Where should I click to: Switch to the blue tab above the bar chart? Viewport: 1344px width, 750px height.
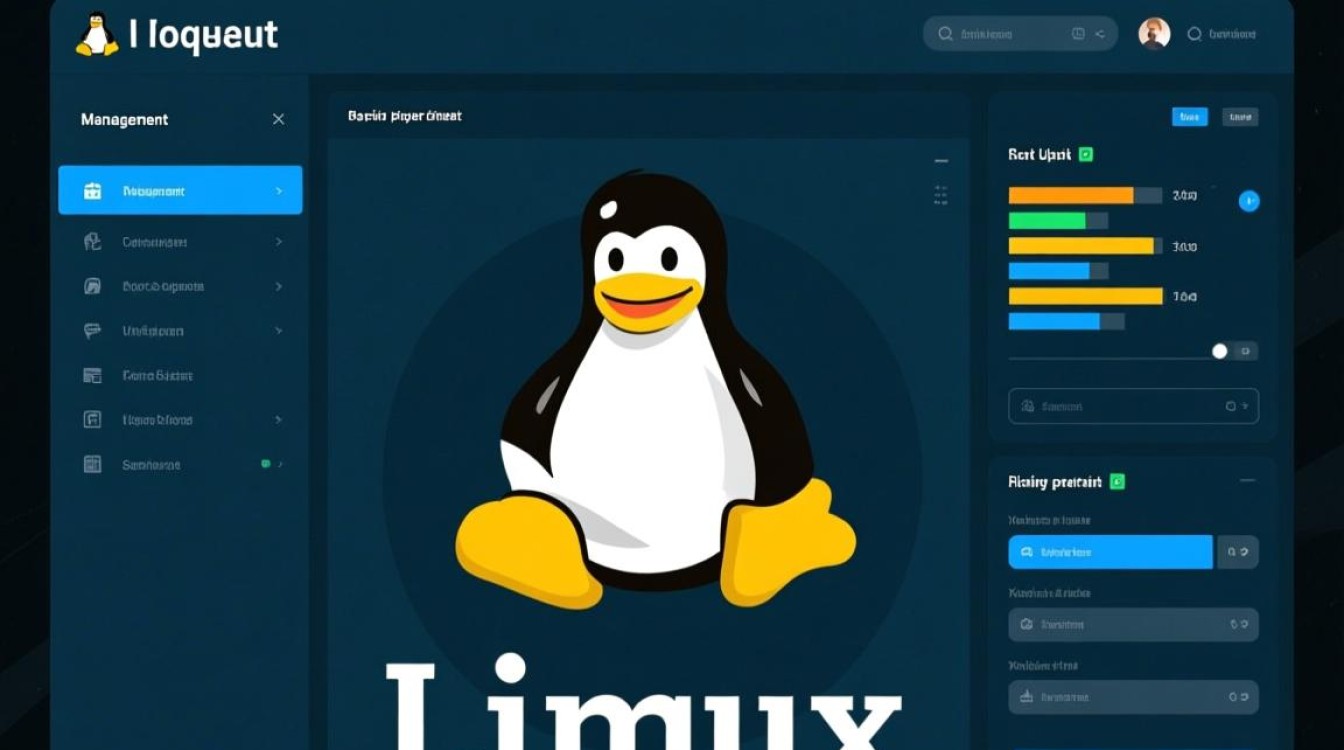click(1189, 117)
